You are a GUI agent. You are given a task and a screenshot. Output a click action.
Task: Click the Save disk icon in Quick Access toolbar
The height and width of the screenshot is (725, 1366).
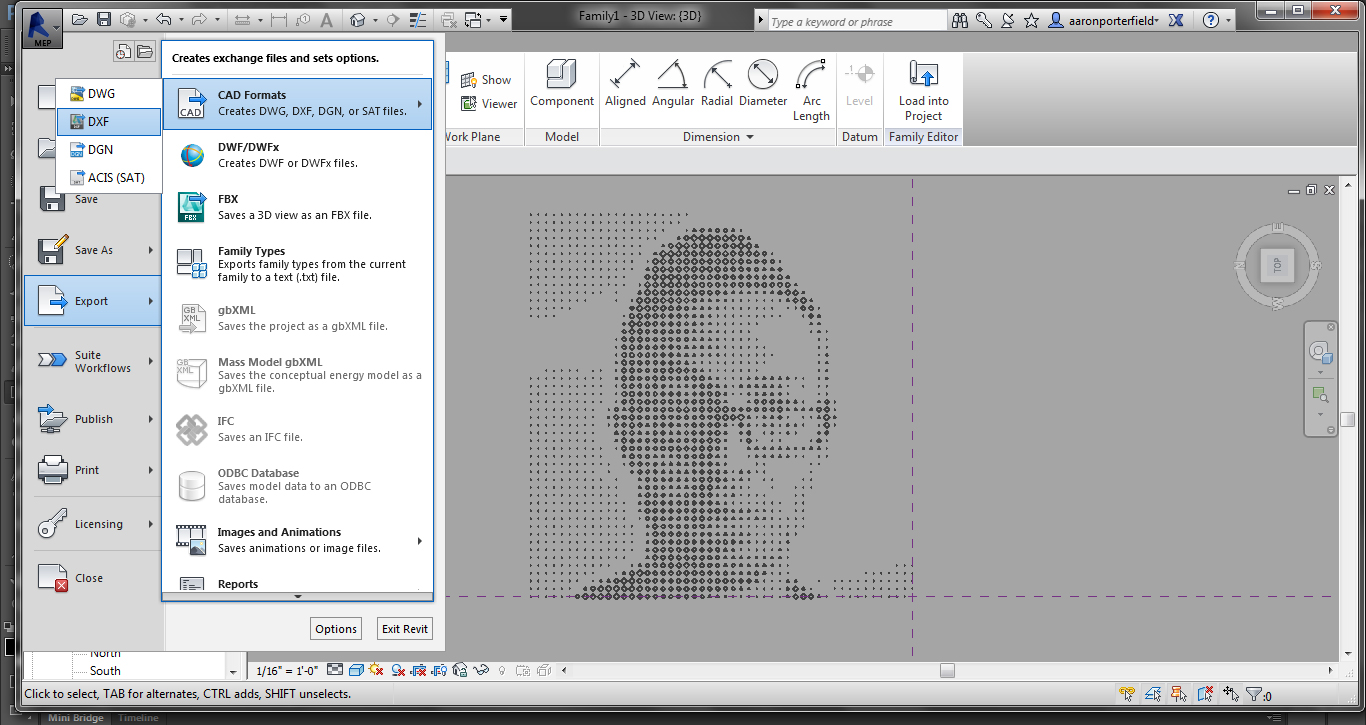104,20
